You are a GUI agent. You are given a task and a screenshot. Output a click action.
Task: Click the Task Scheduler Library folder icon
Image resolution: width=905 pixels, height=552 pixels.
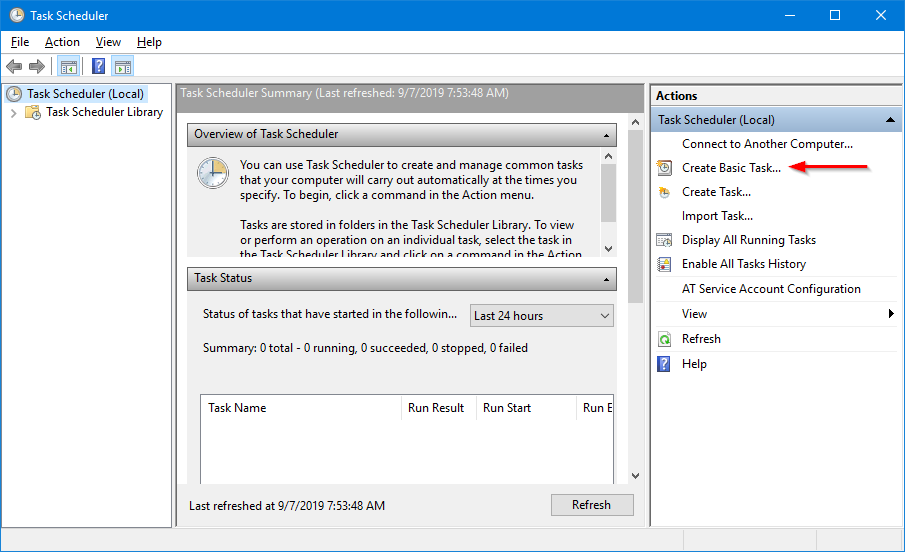[33, 112]
